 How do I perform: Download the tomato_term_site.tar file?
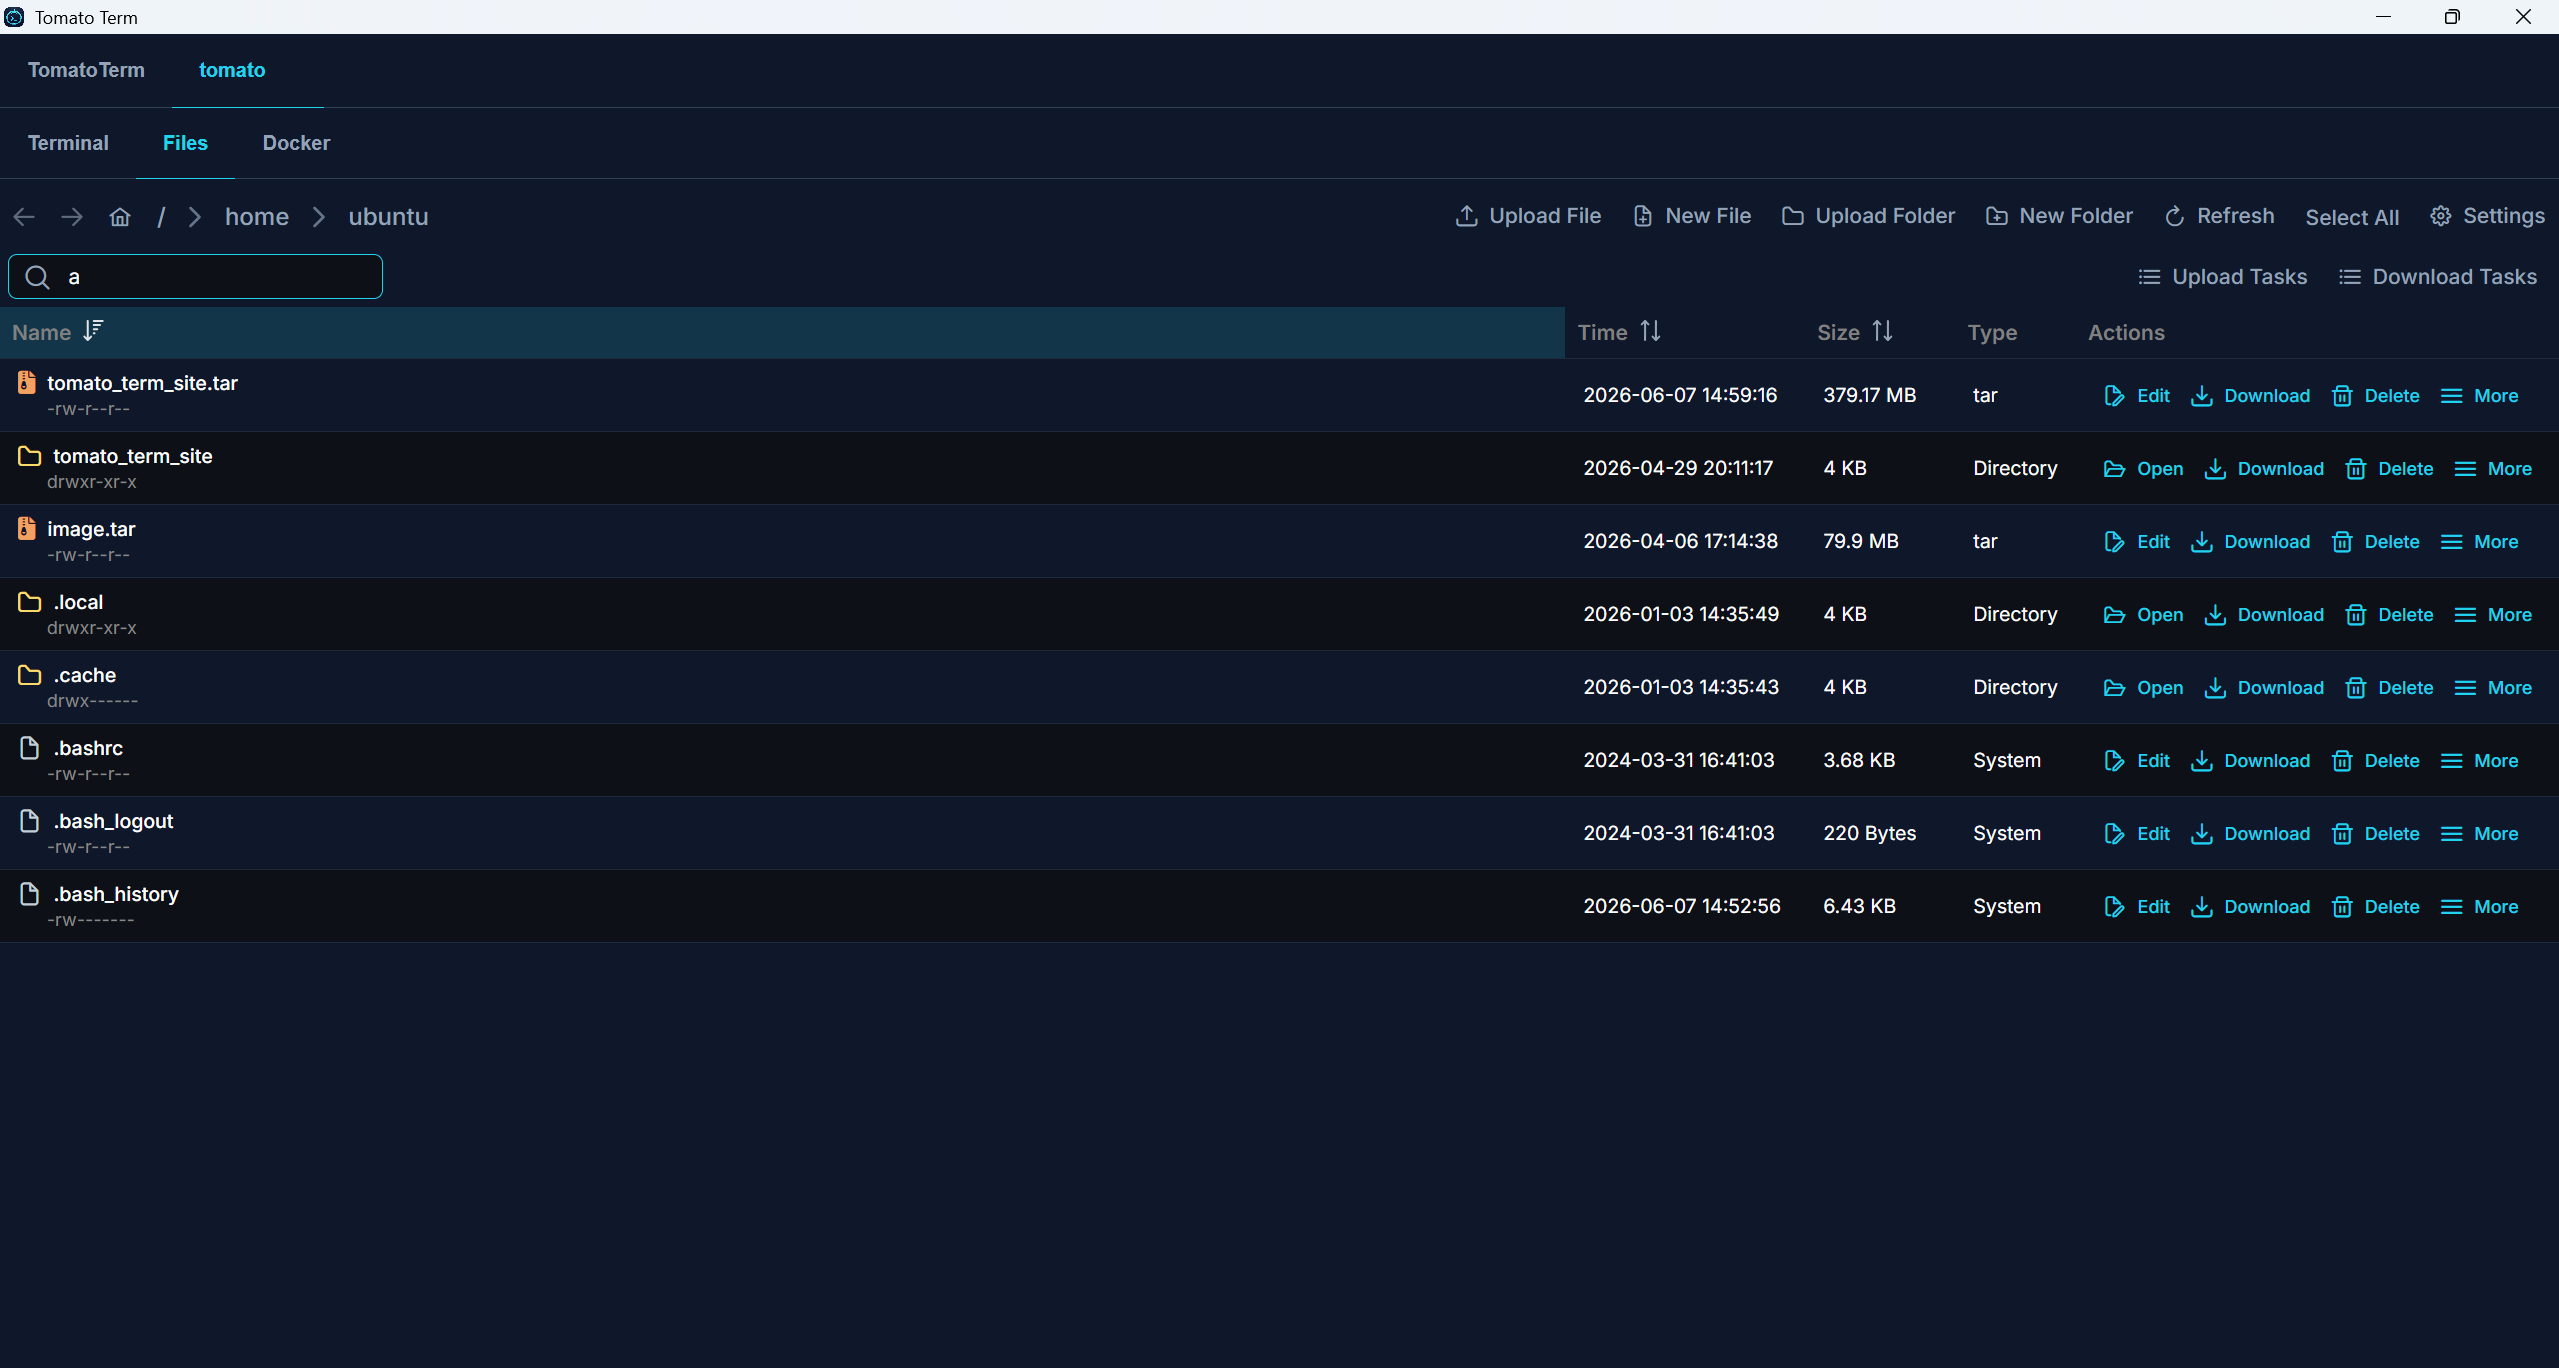(2250, 396)
